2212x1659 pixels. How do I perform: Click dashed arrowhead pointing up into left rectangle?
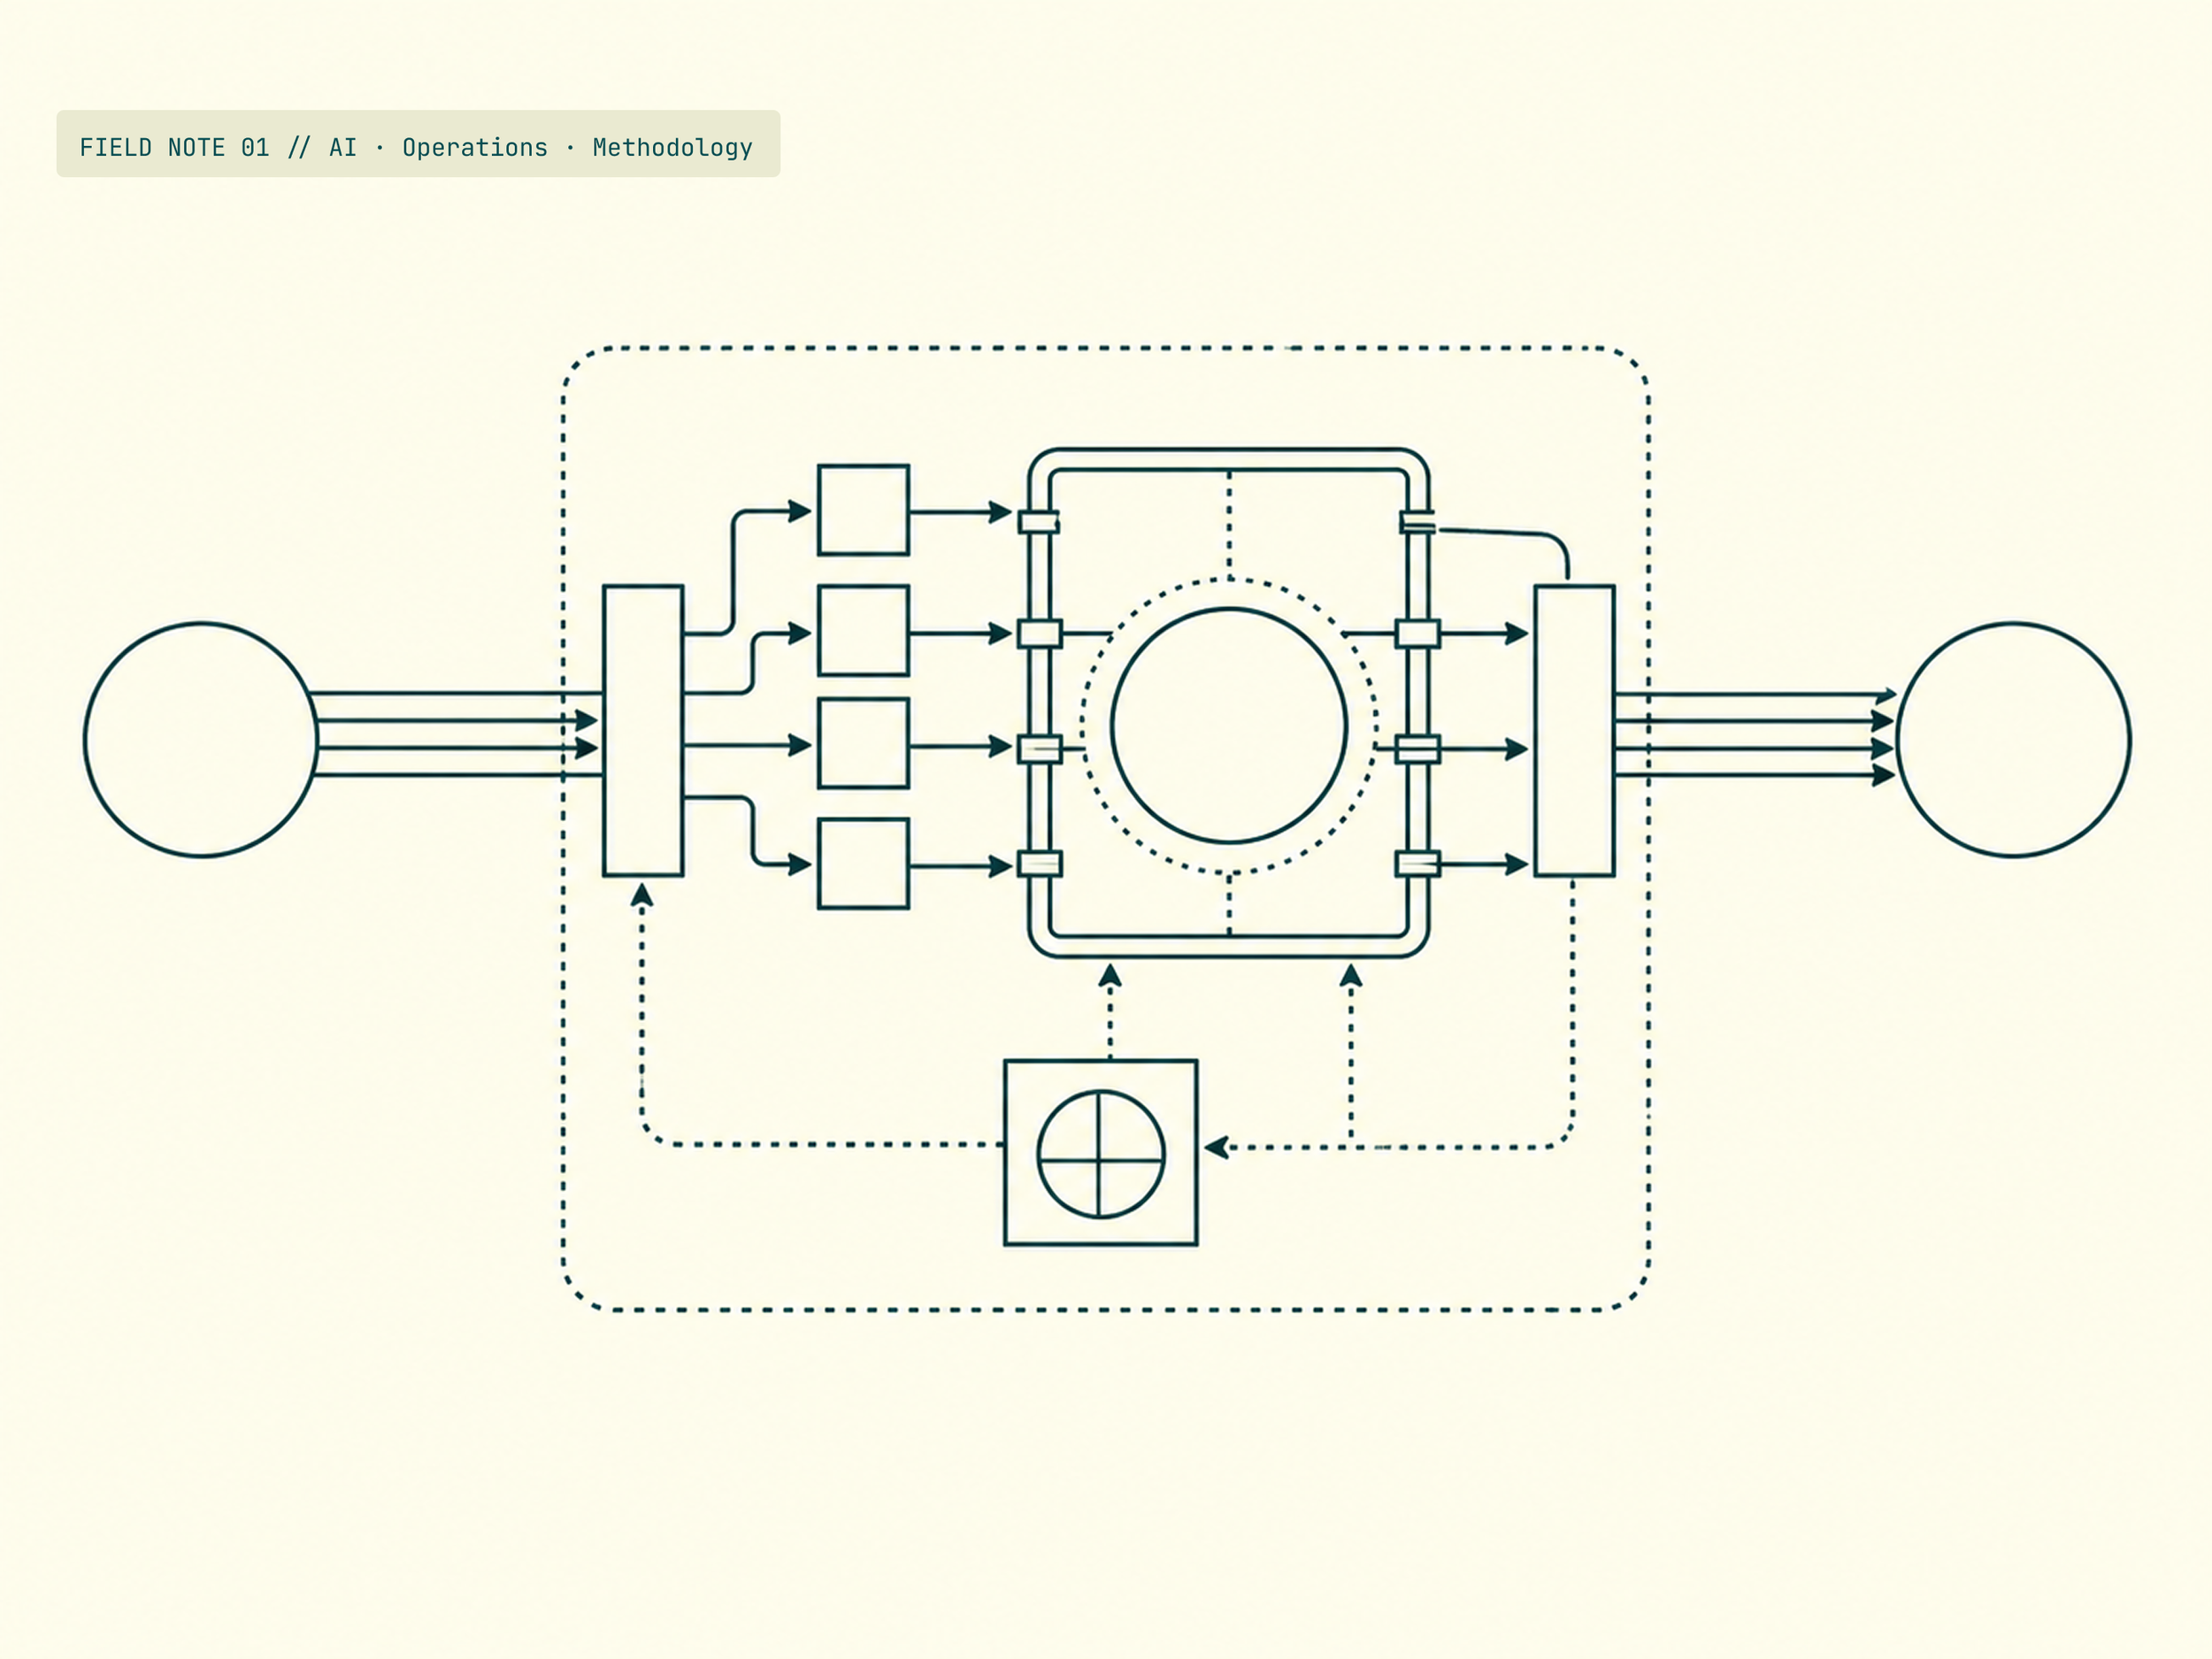642,895
